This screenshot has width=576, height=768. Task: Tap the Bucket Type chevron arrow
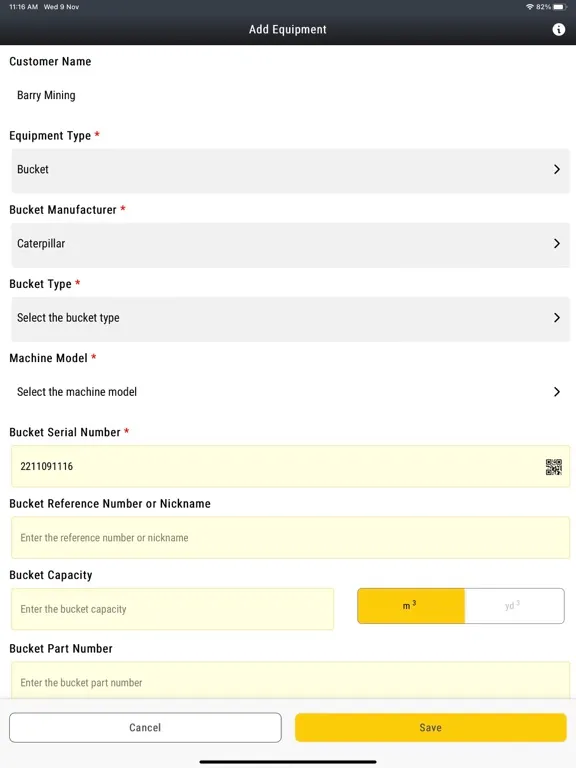pyautogui.click(x=557, y=317)
